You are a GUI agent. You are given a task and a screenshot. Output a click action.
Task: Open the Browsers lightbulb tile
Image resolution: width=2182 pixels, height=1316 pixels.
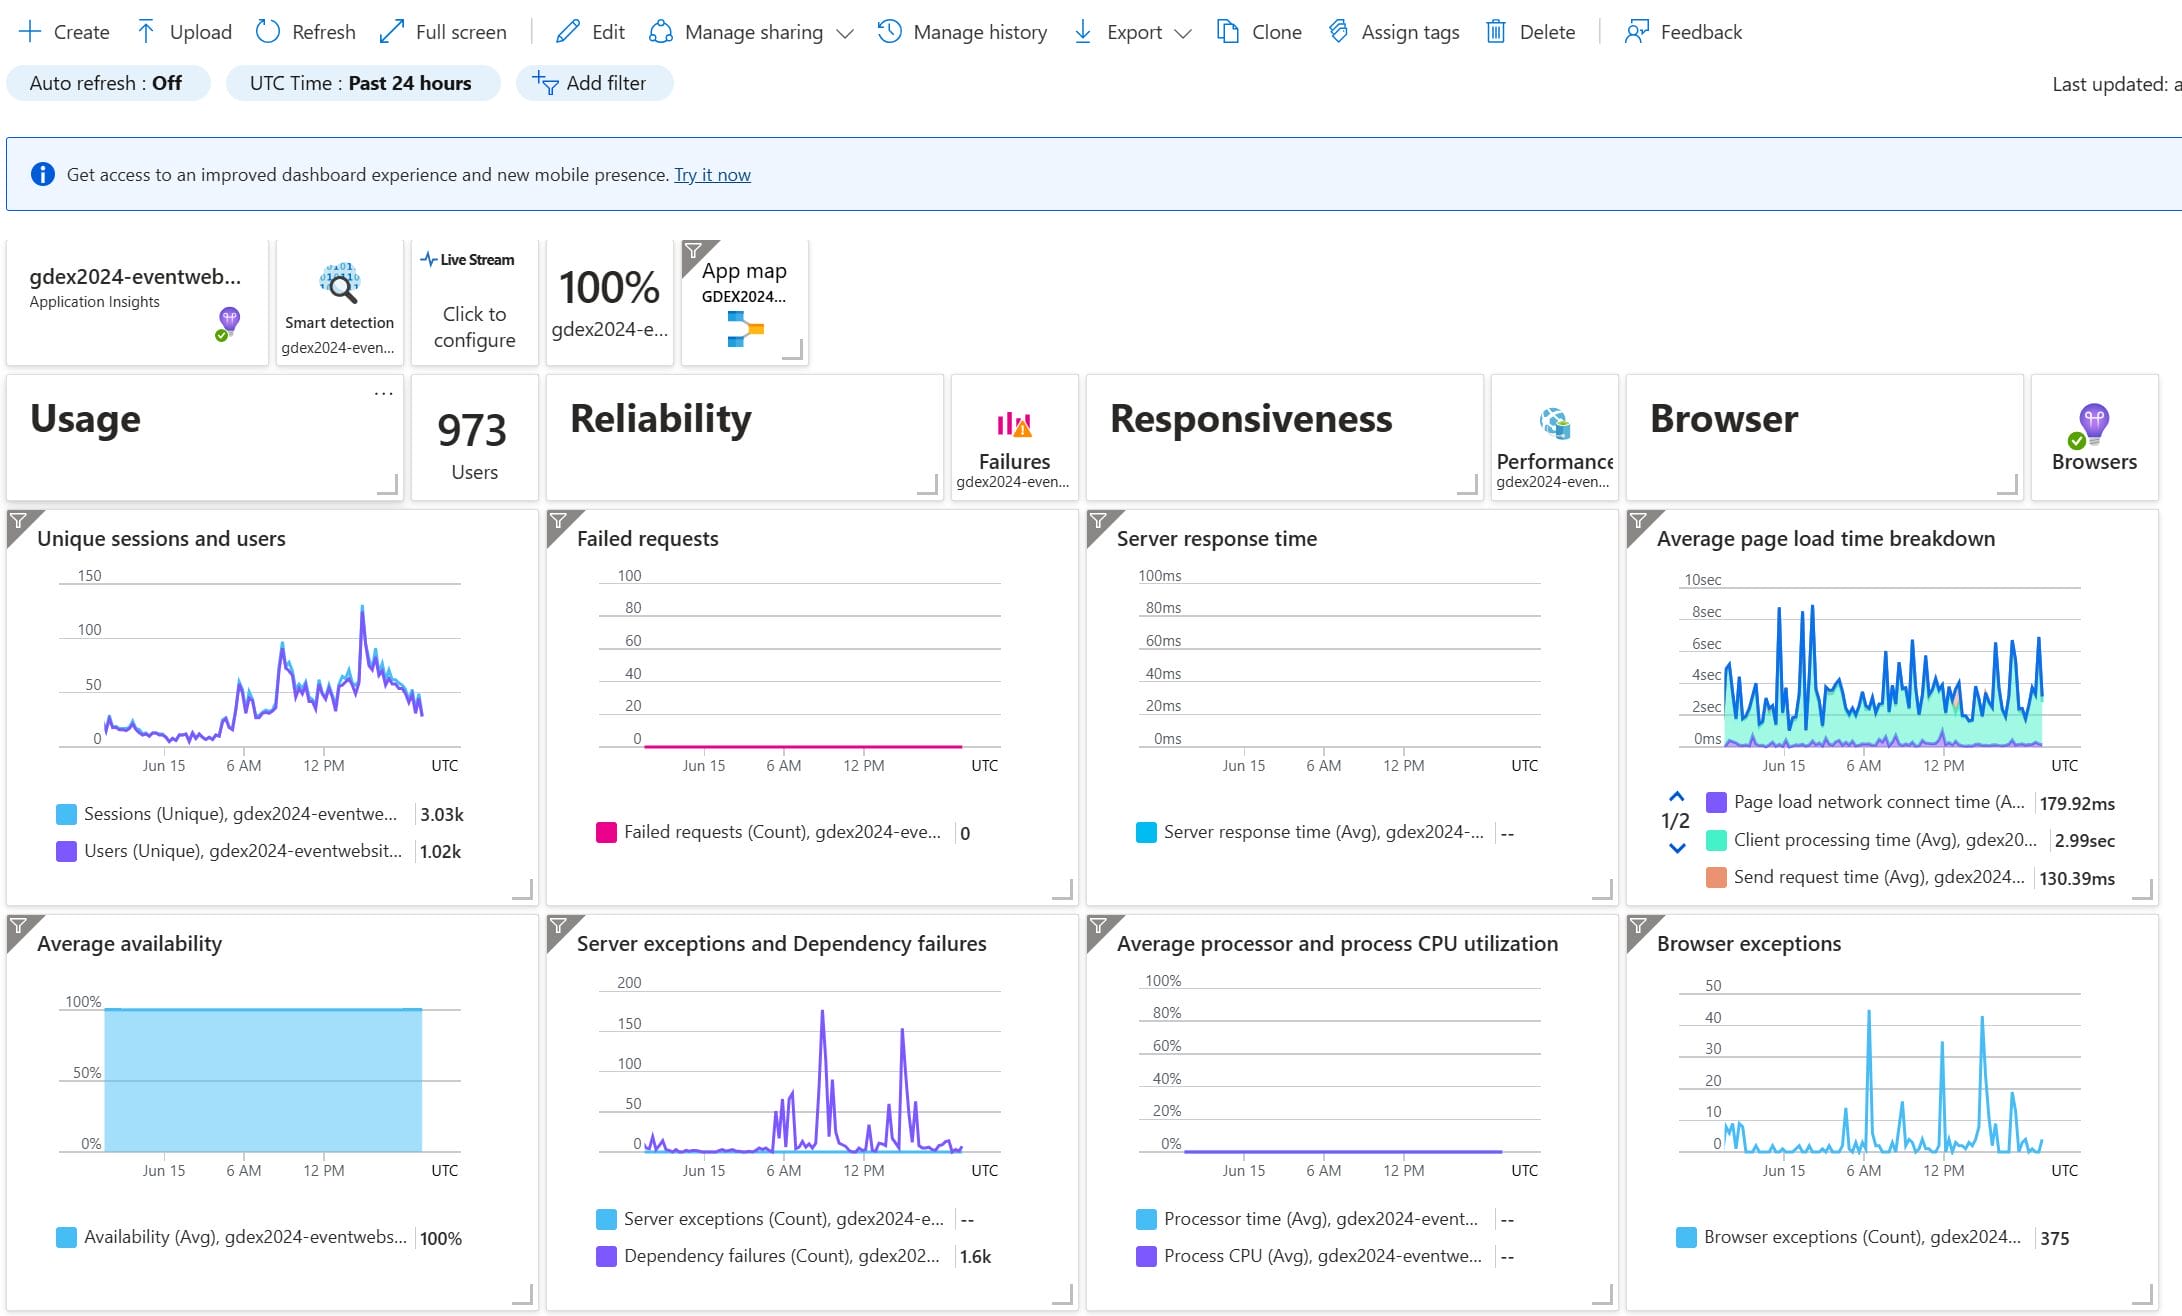point(2094,438)
